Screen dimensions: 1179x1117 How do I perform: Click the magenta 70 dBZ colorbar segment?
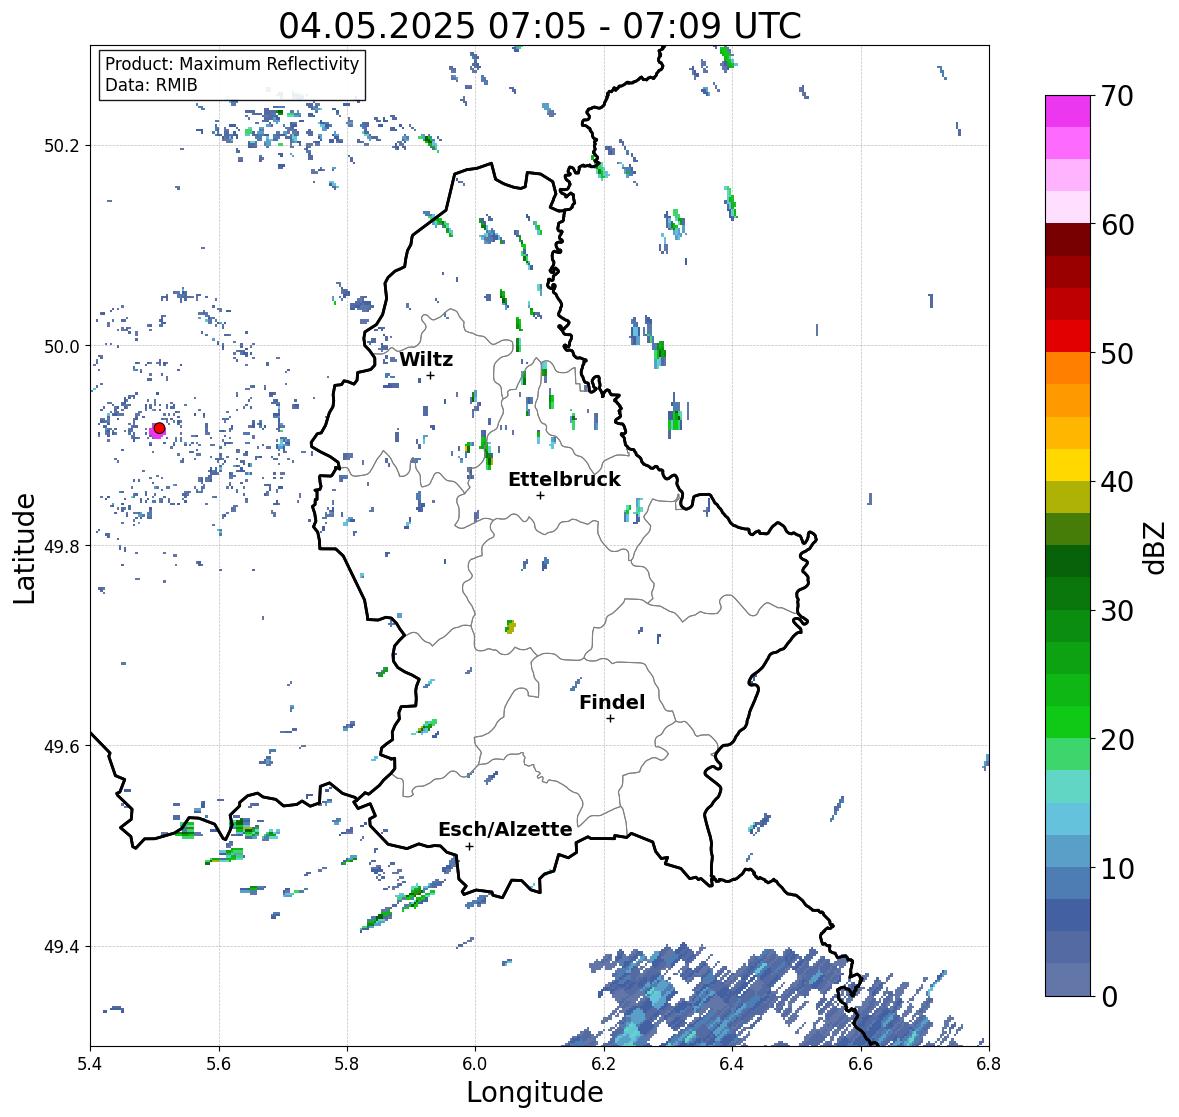(1068, 111)
